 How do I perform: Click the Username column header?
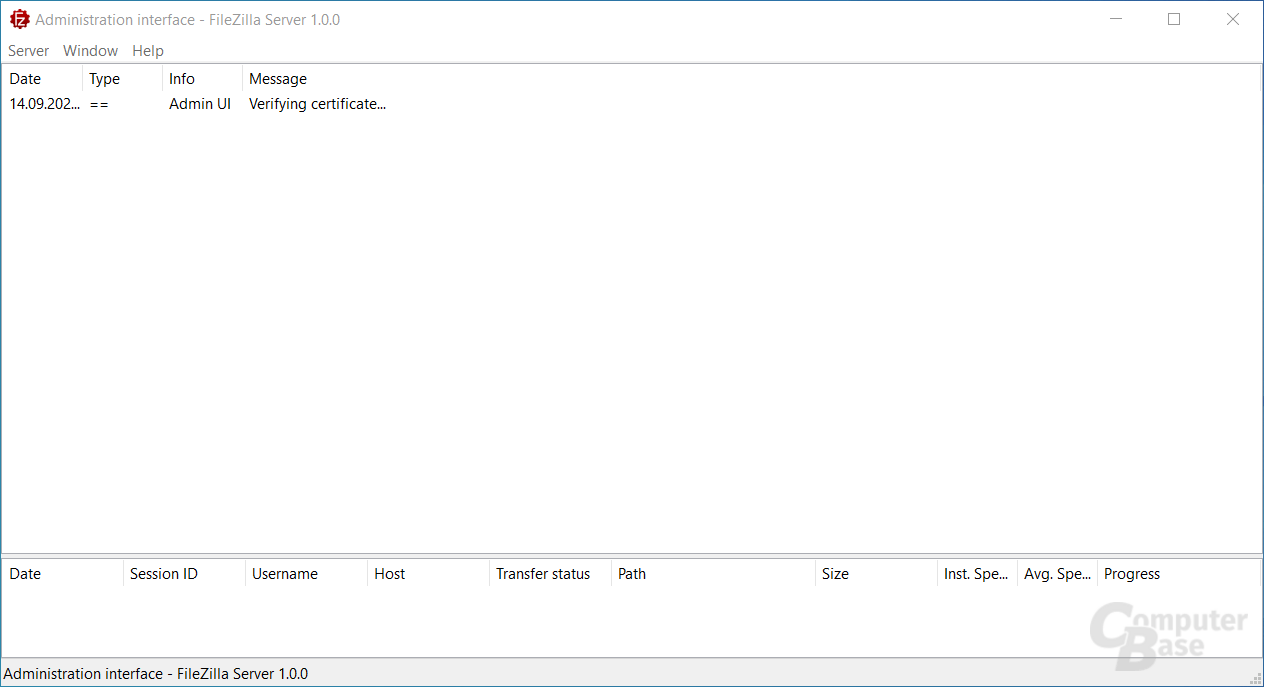[306, 574]
